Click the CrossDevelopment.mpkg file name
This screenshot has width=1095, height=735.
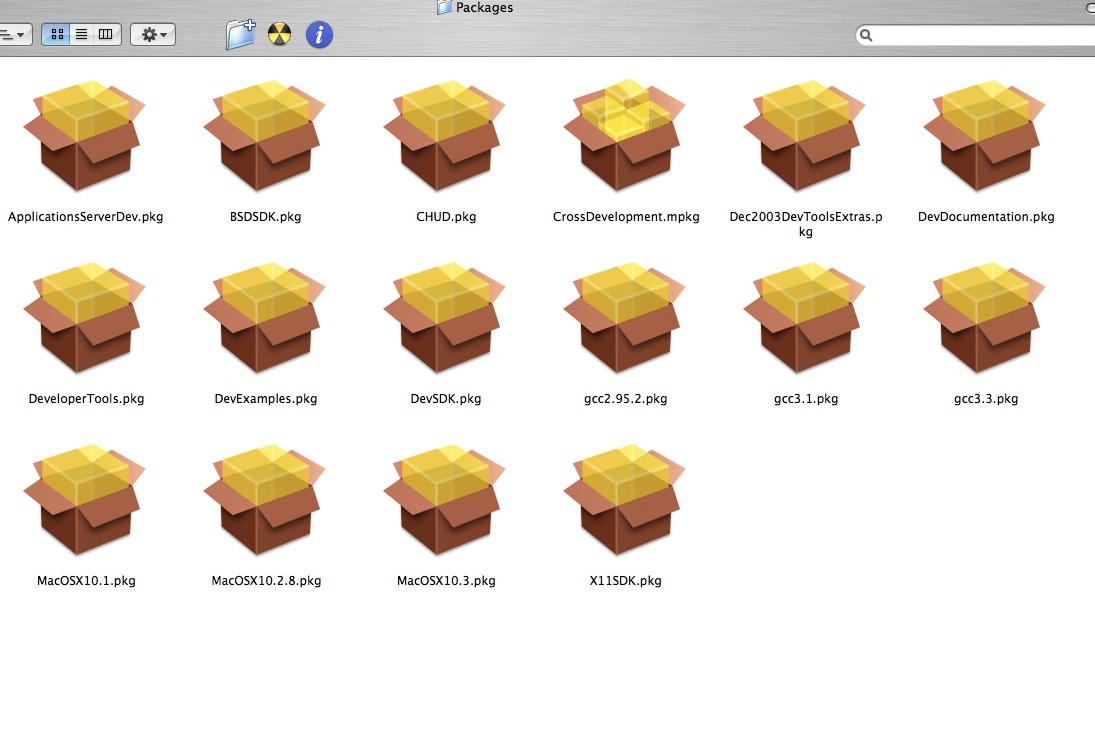[x=626, y=217]
